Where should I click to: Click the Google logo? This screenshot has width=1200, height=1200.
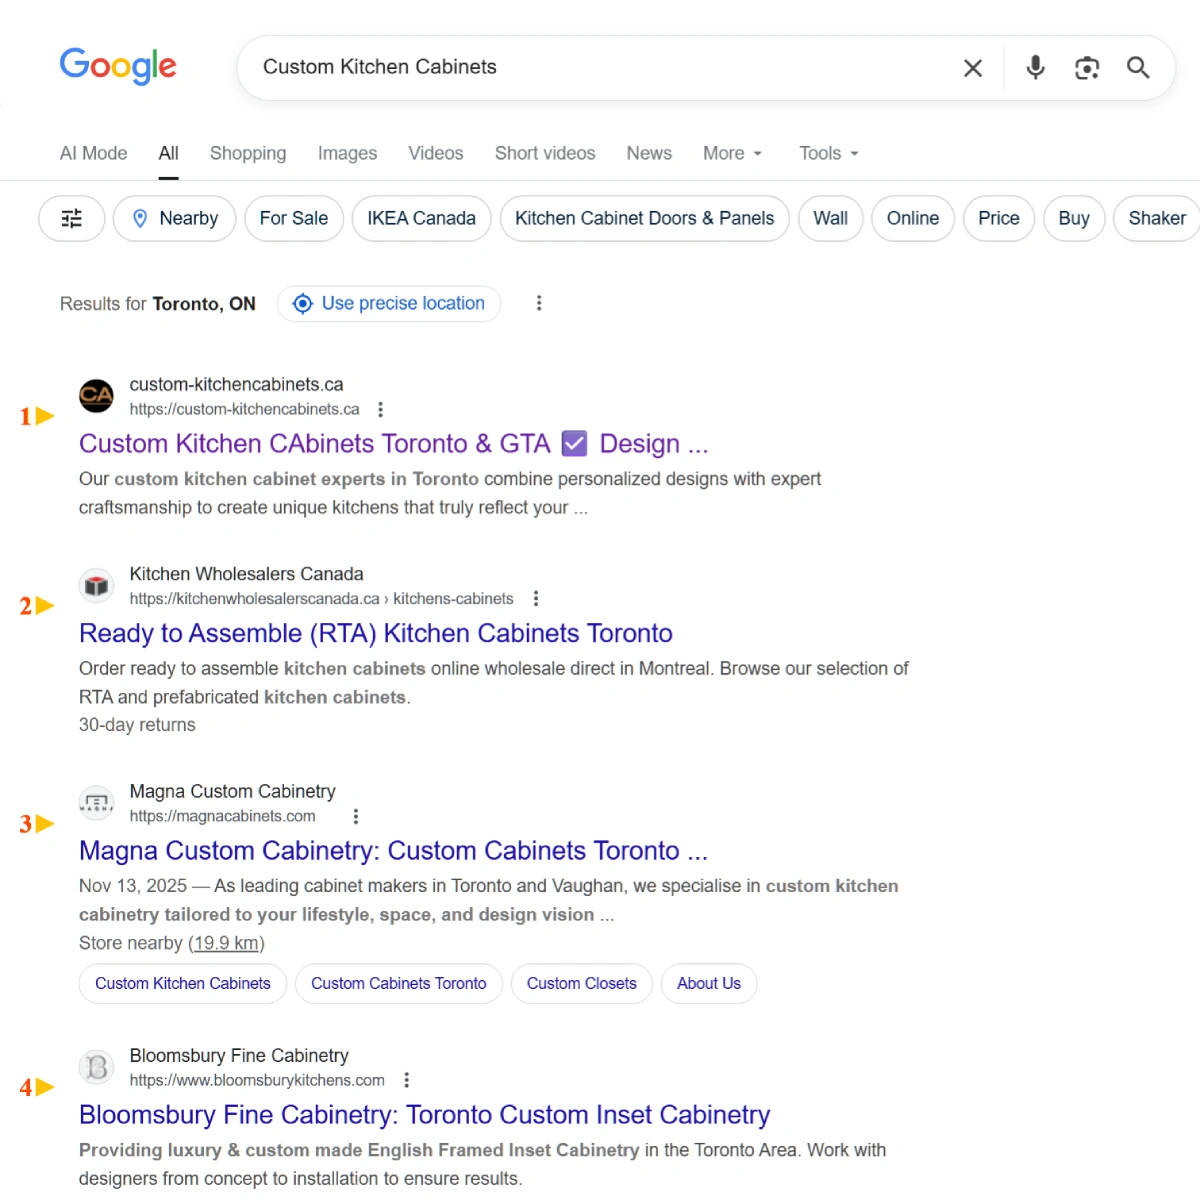click(118, 67)
